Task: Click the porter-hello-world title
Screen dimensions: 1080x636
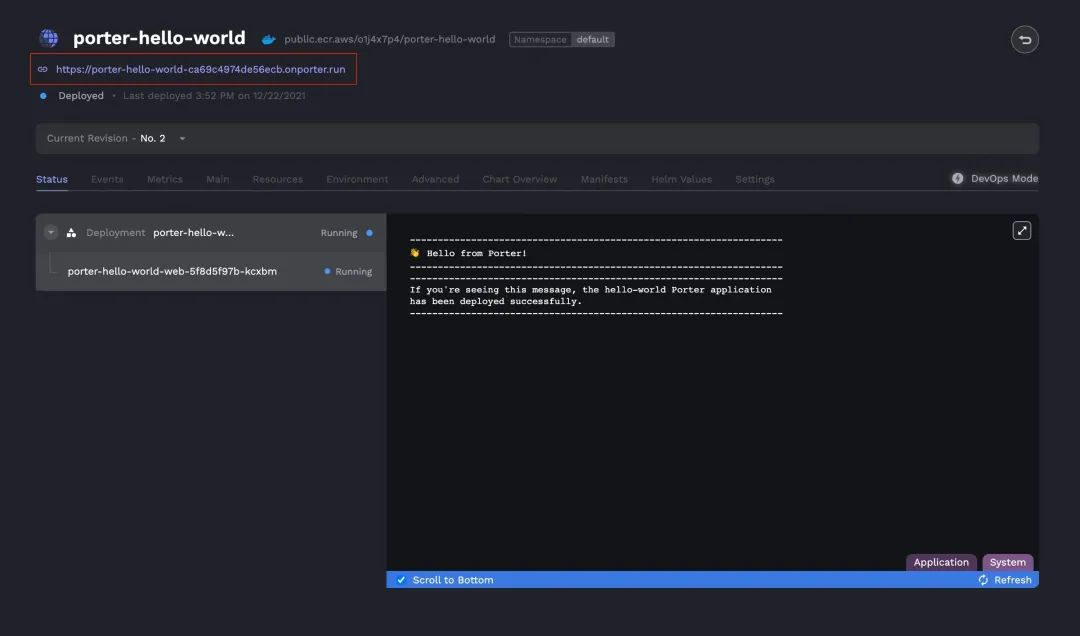Action: tap(159, 38)
